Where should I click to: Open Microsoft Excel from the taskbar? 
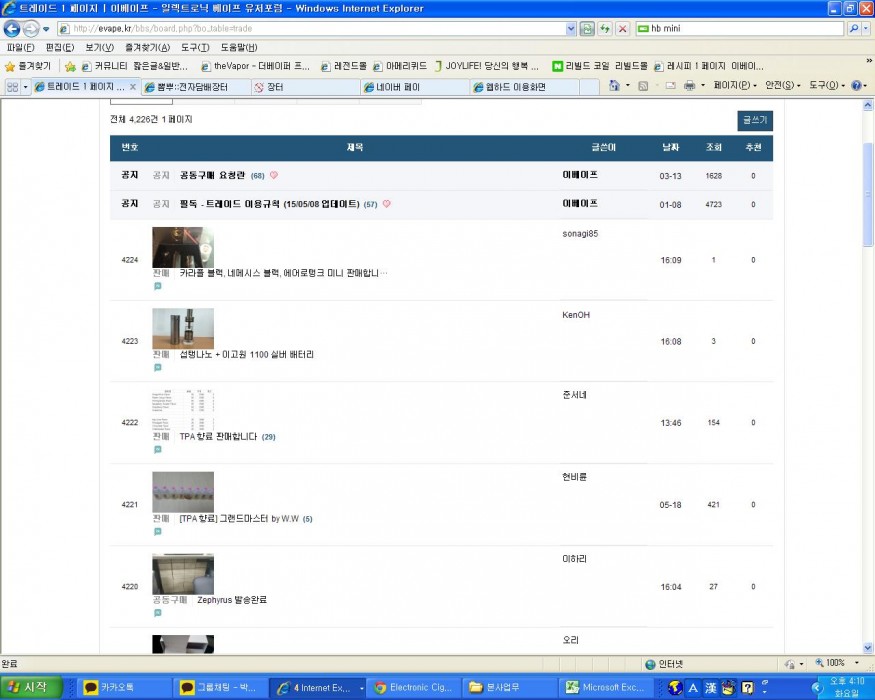[x=607, y=687]
